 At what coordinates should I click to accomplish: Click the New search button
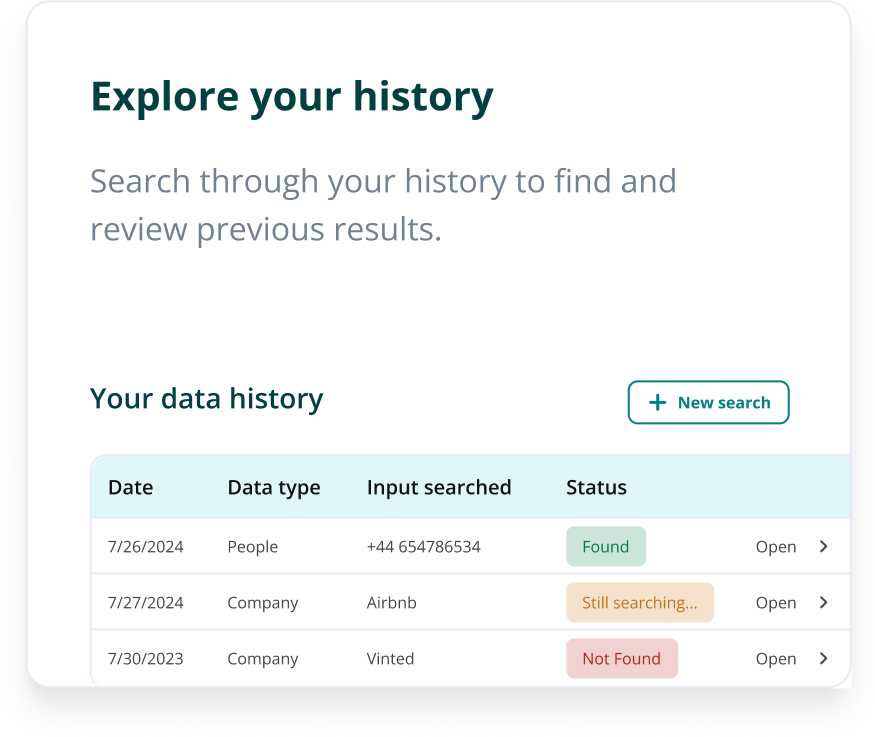click(x=708, y=402)
